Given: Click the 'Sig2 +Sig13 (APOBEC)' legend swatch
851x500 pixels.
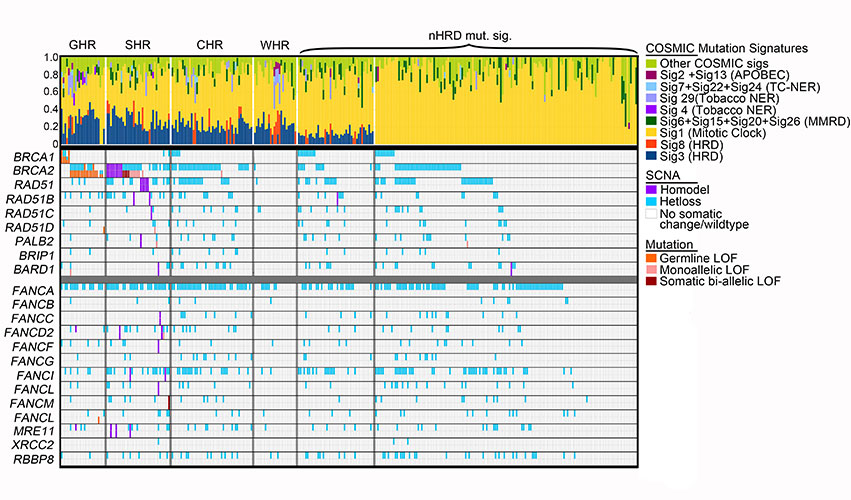Looking at the screenshot, I should coord(651,75).
